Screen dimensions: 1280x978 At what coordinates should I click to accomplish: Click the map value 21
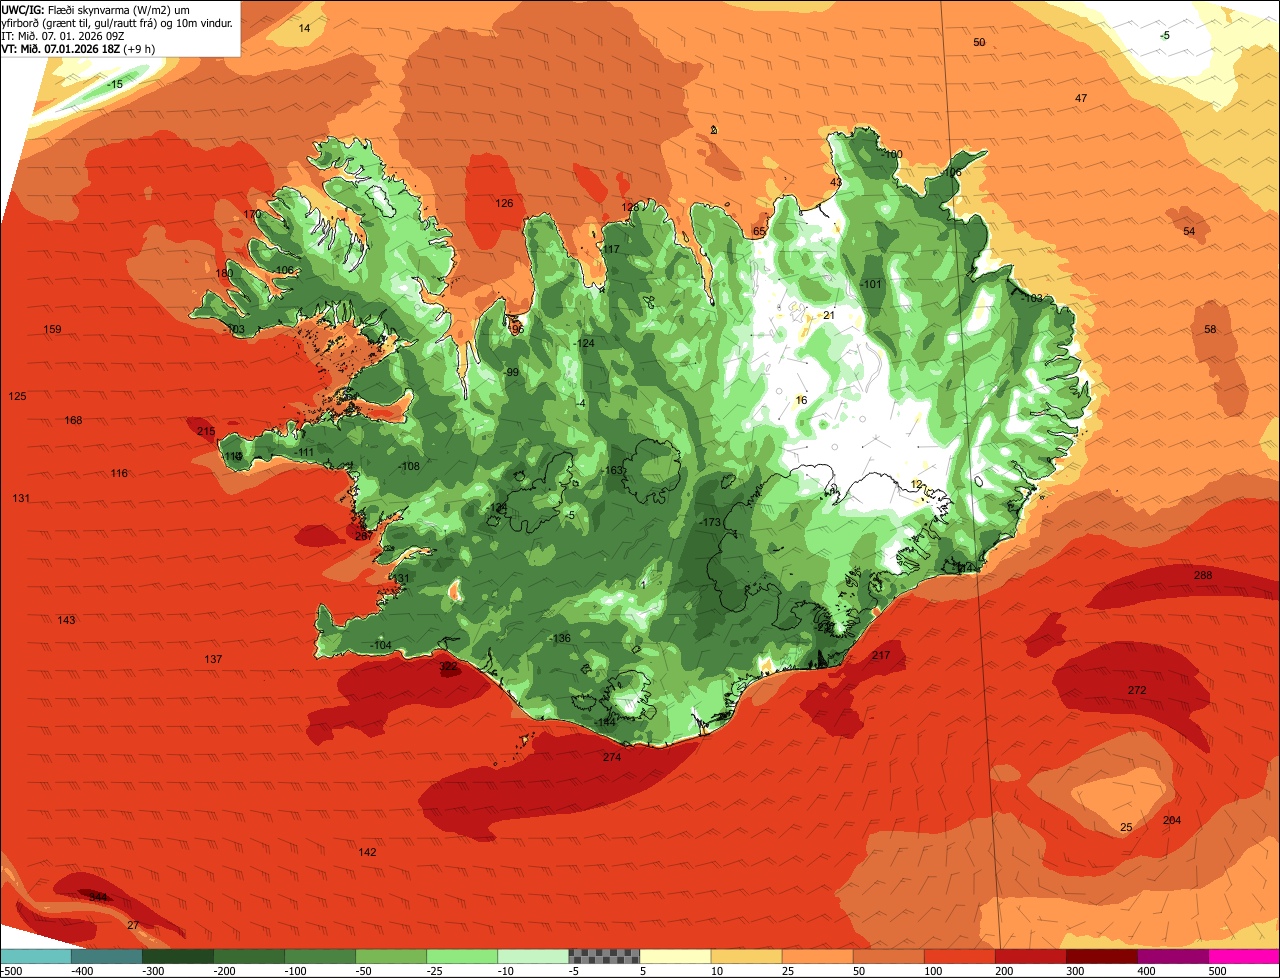[x=828, y=316]
